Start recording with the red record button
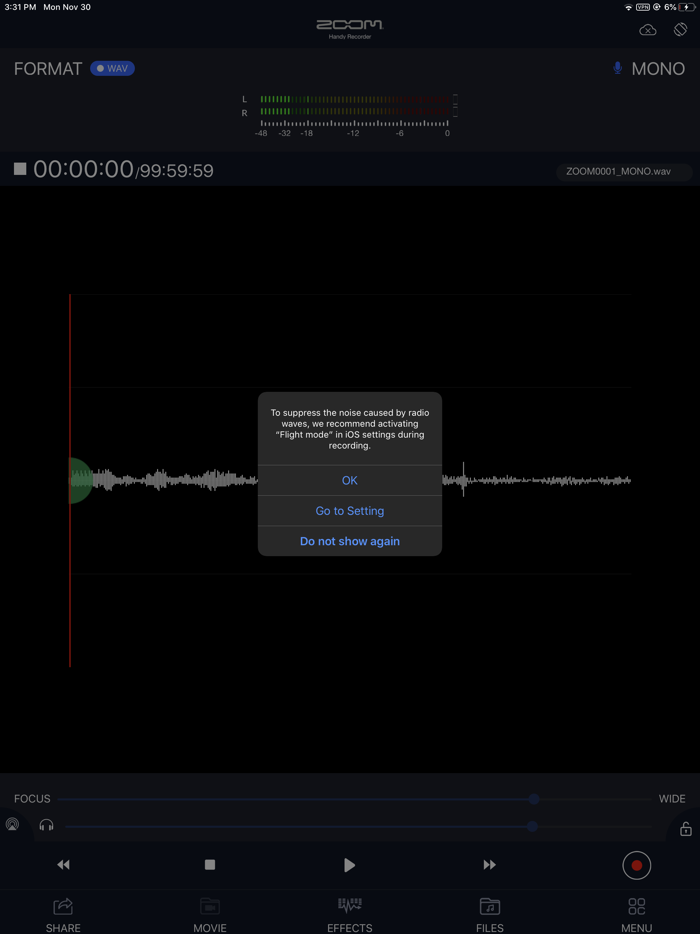 click(x=637, y=865)
